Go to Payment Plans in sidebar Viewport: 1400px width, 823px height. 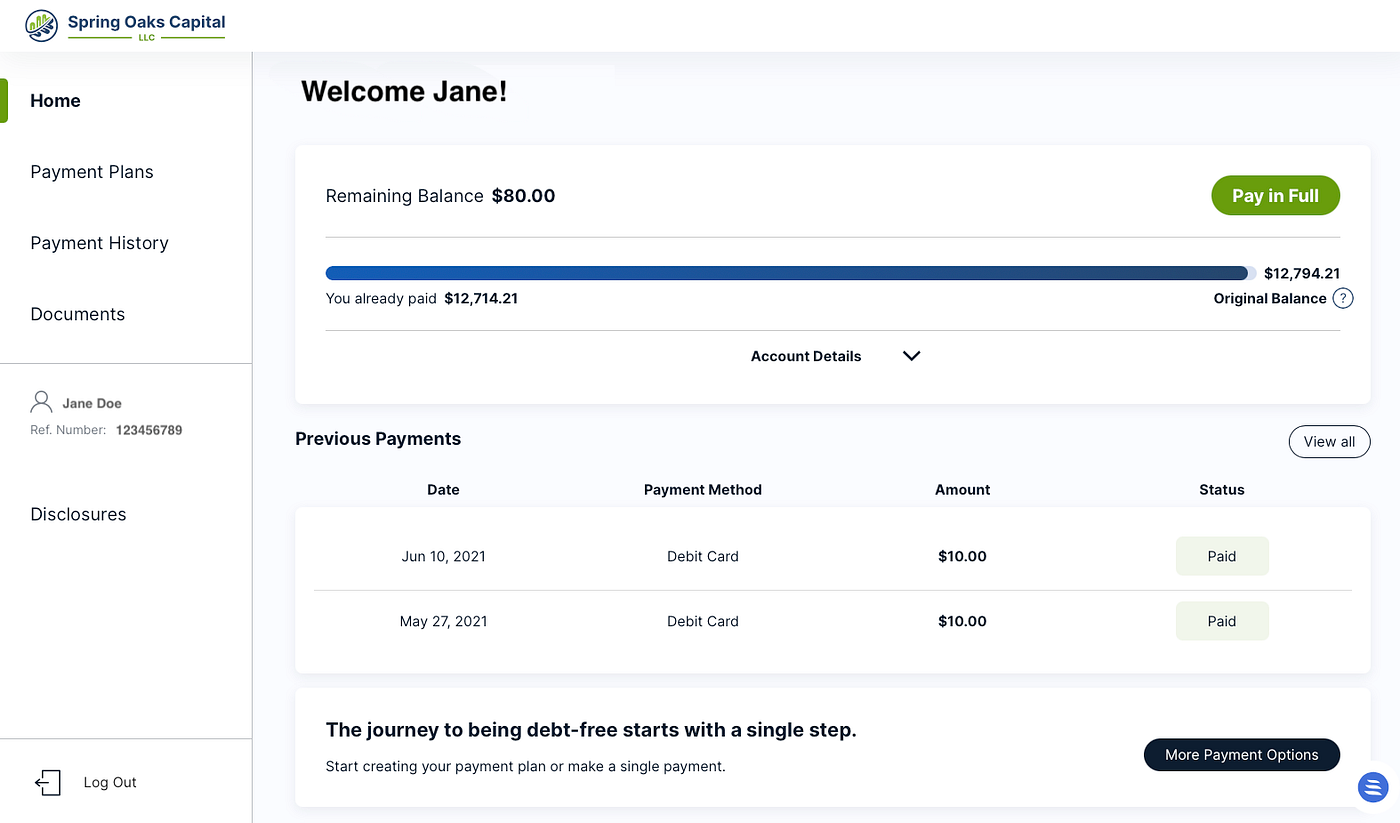click(x=92, y=172)
